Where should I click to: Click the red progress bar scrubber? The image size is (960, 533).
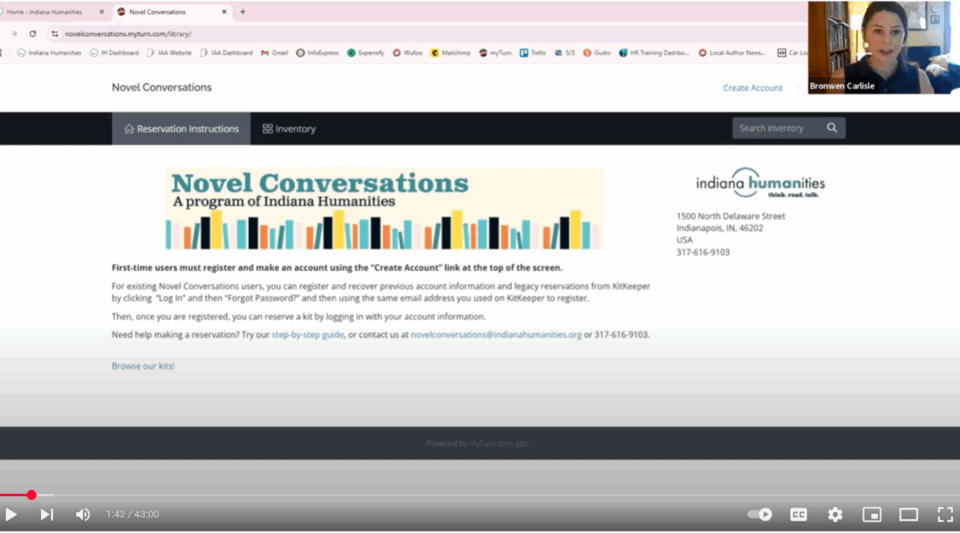coord(31,494)
